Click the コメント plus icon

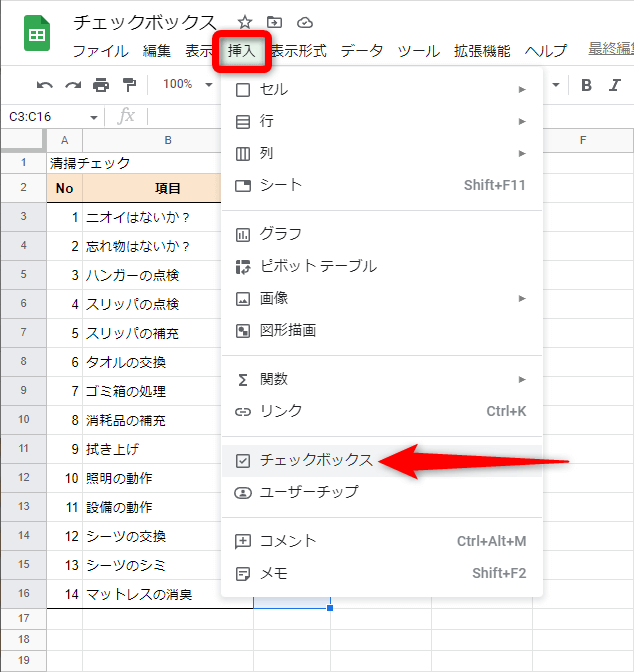click(243, 542)
